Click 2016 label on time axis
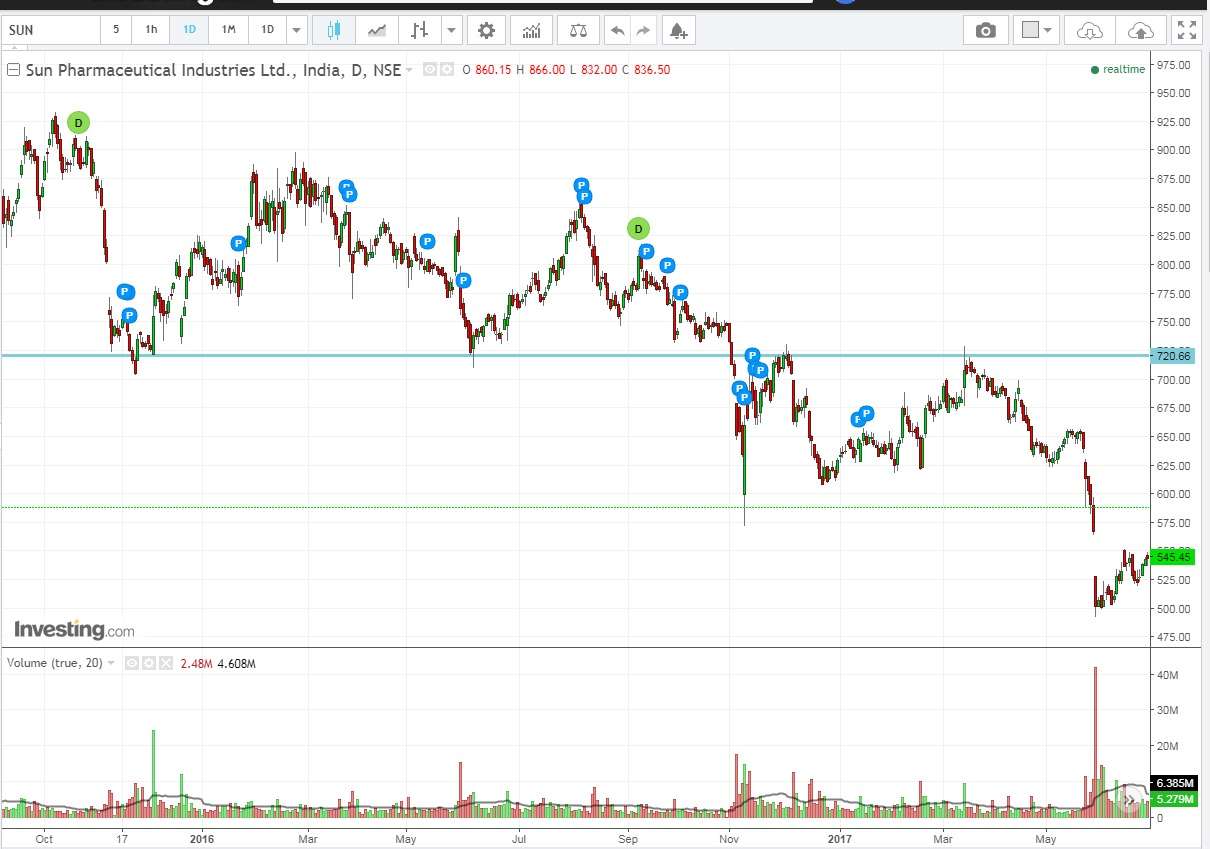The height and width of the screenshot is (849, 1210). [202, 839]
